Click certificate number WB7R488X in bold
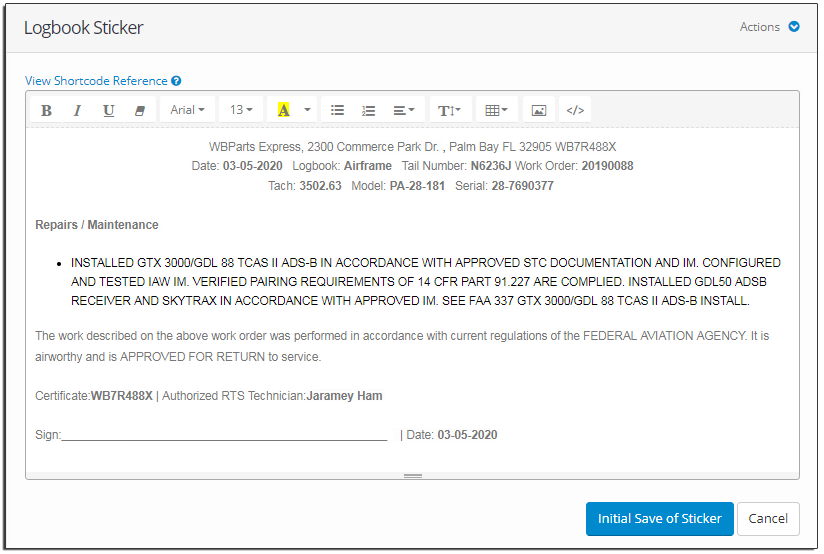 122,396
